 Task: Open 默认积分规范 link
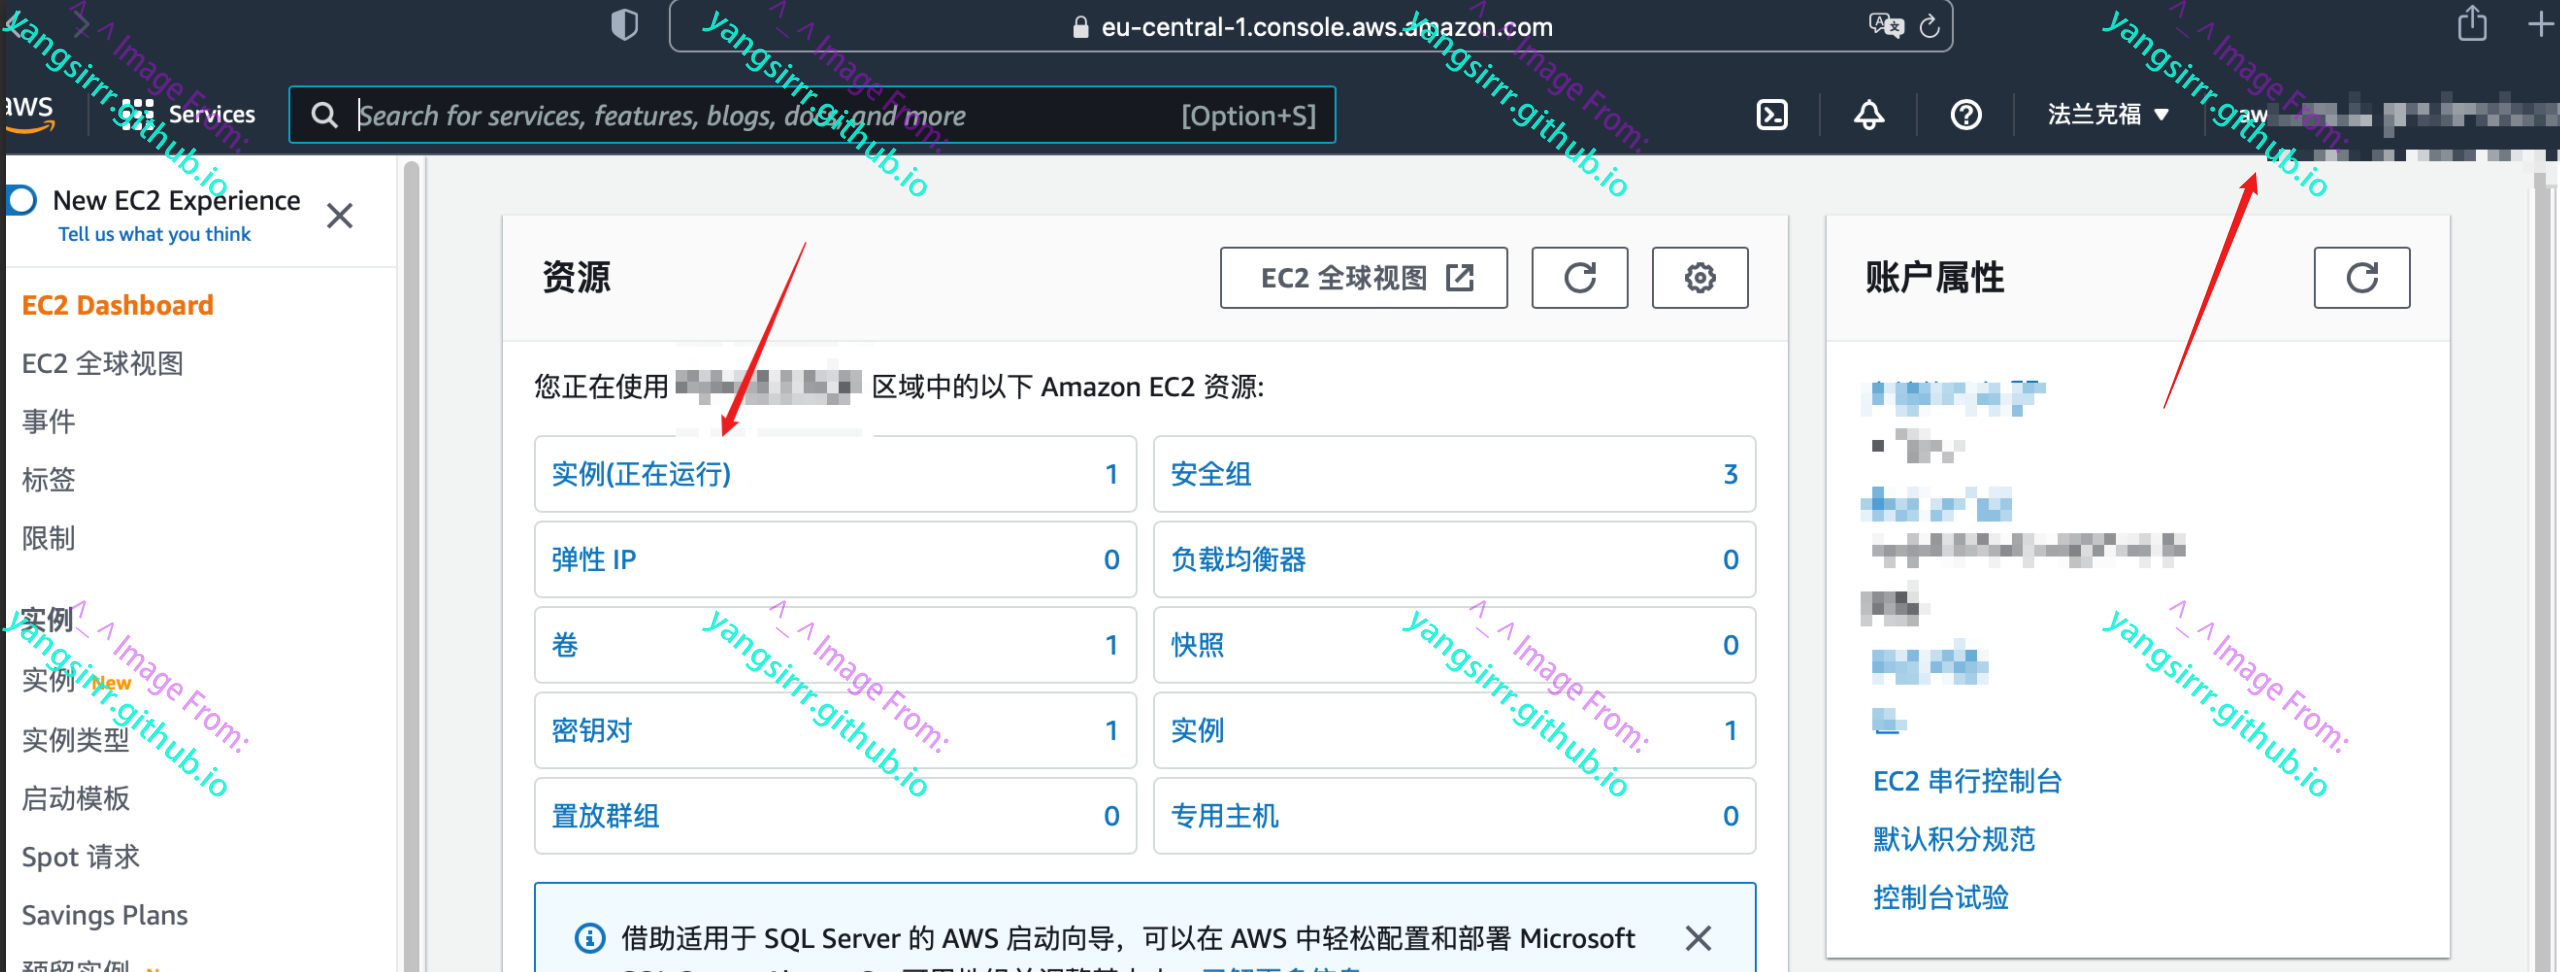click(1954, 839)
